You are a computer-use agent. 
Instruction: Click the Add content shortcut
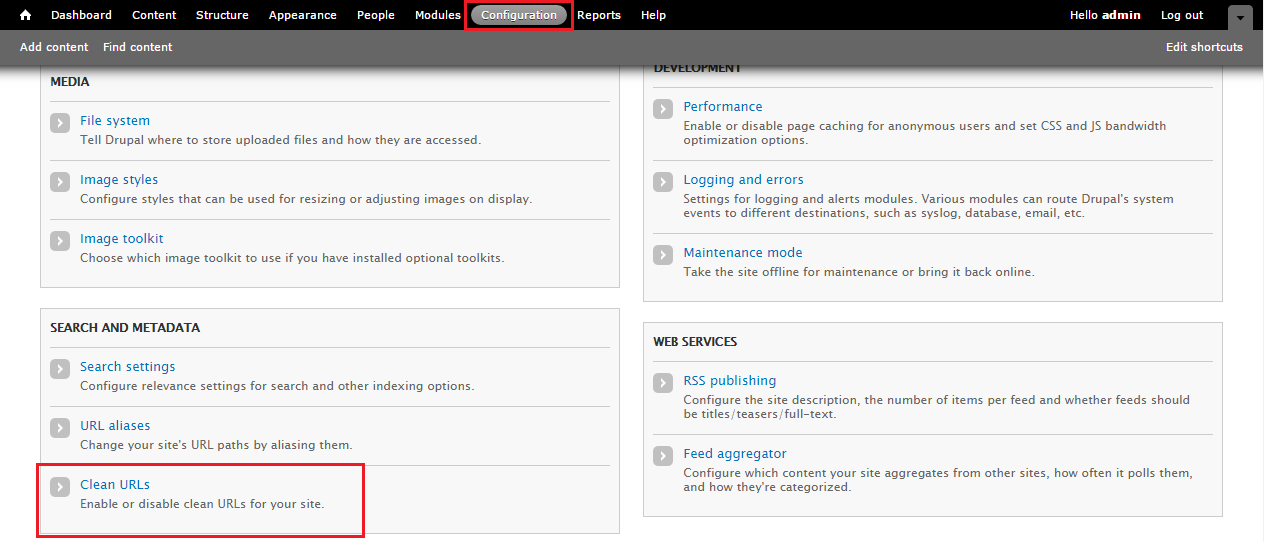click(x=54, y=47)
